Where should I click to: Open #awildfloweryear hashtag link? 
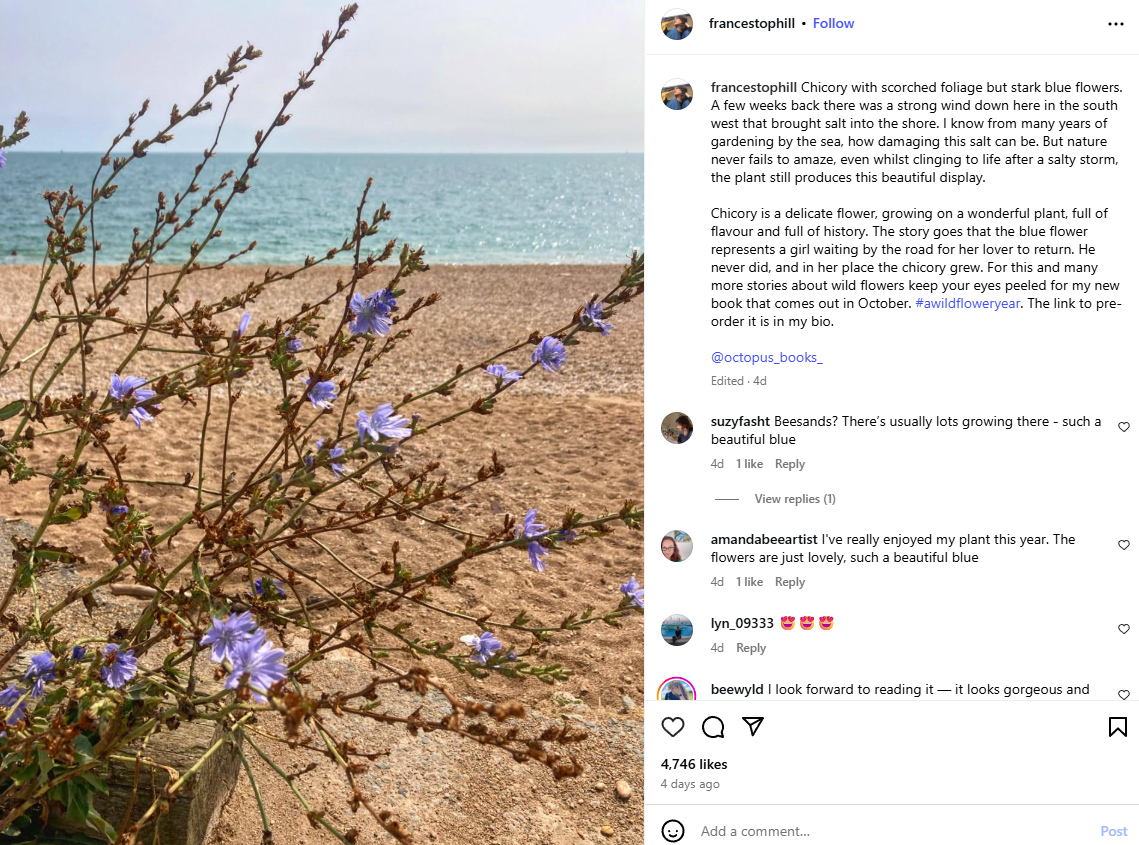coord(968,303)
